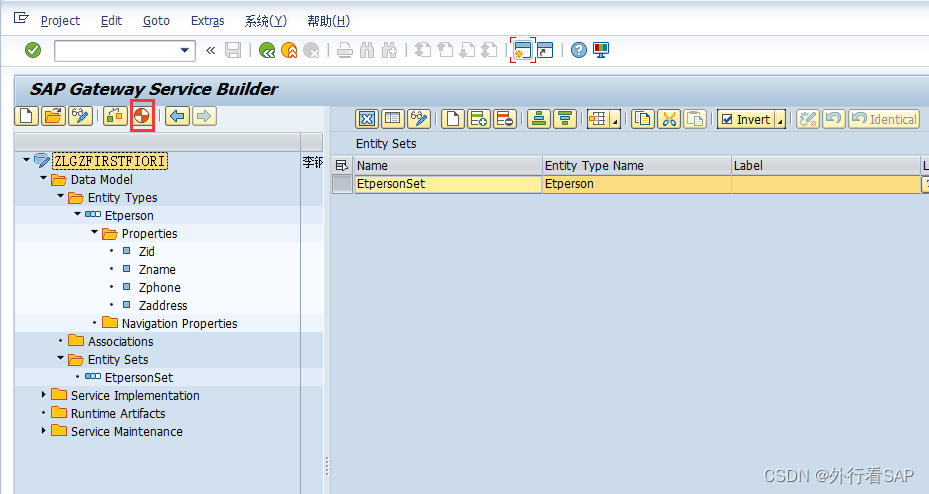Click the window menu icon left of Project
This screenshot has width=929, height=494.
click(x=21, y=18)
